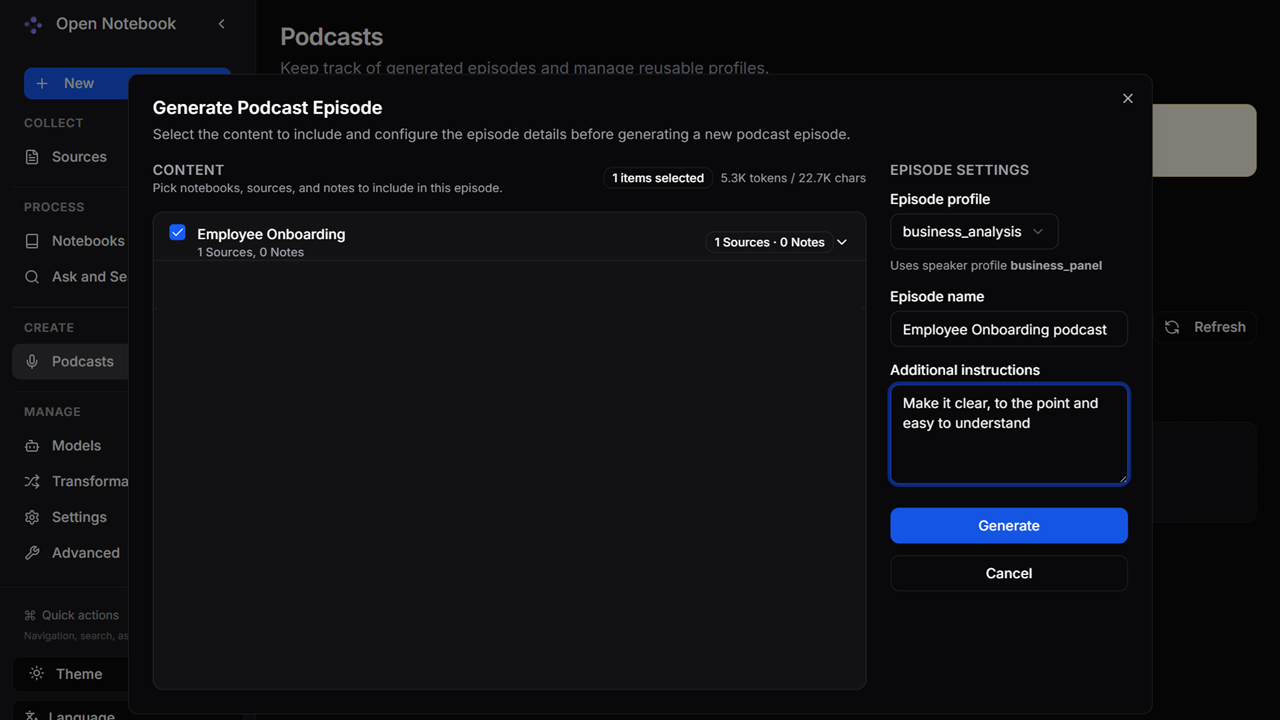Click the plus icon on New button

tap(42, 84)
